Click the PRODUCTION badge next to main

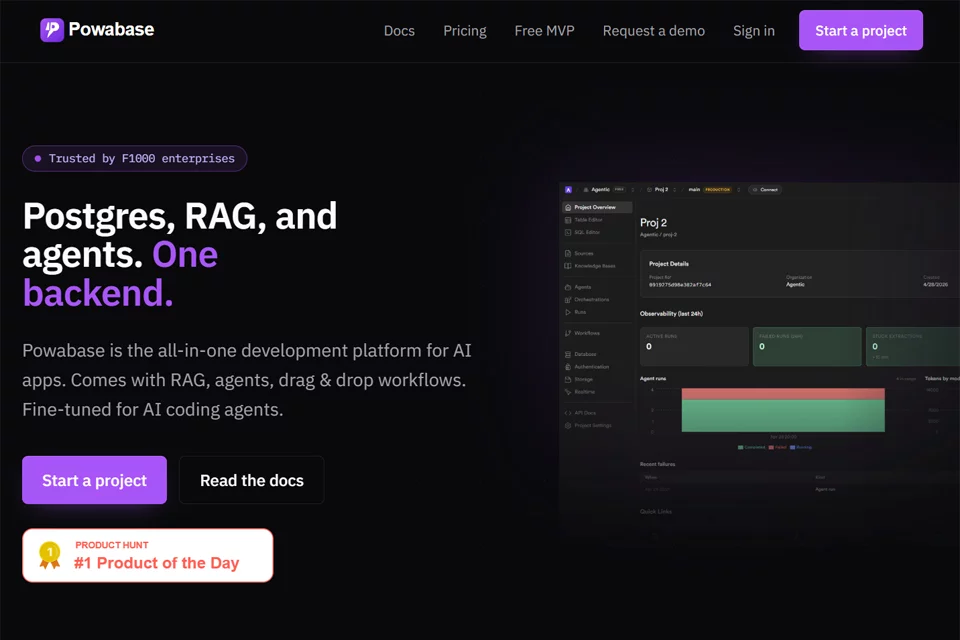coord(718,190)
